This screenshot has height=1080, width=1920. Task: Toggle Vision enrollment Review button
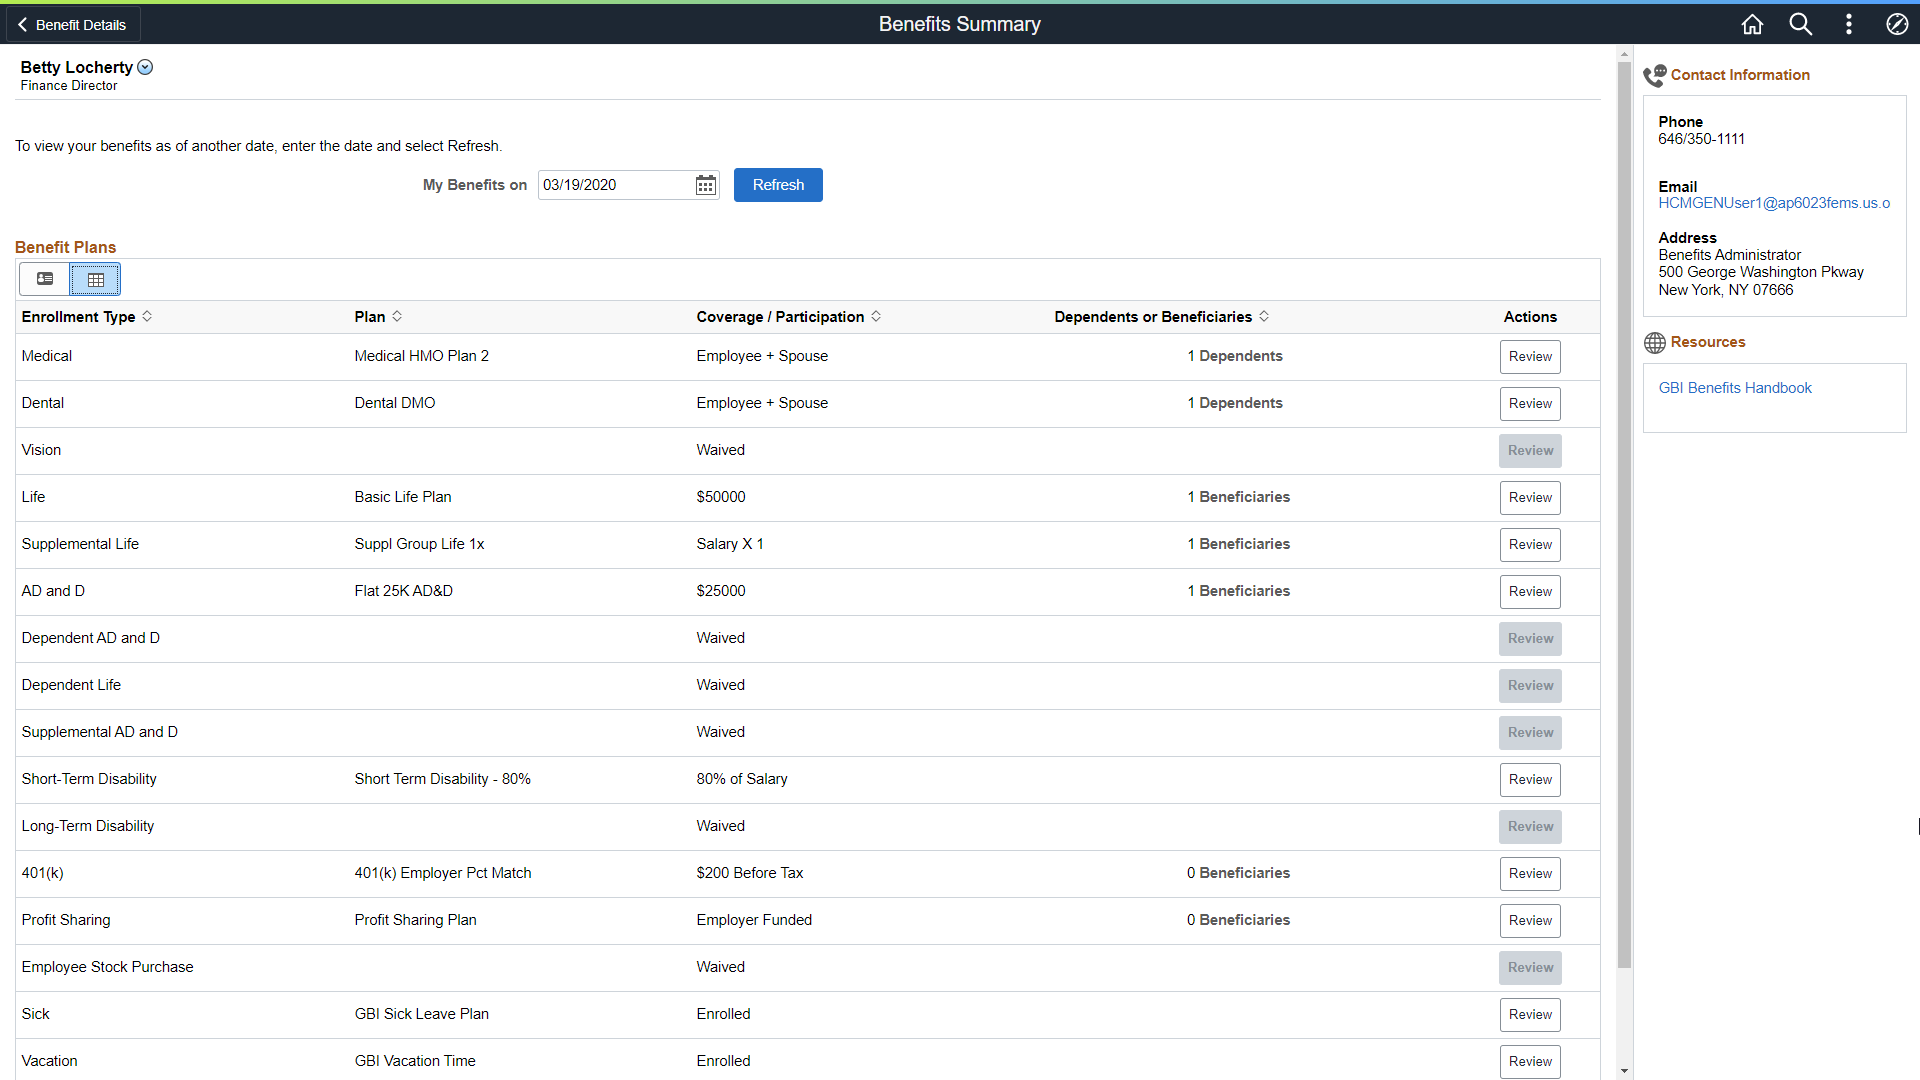(1530, 450)
